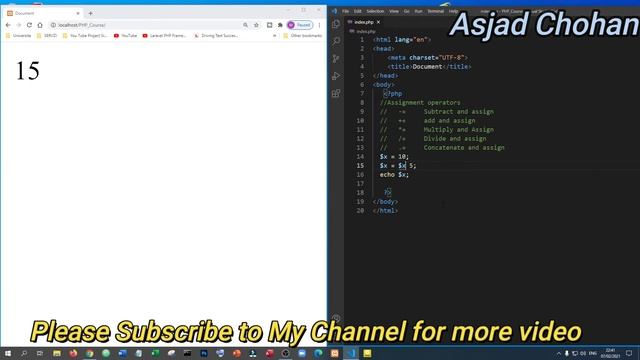
Task: Show hidden system tray icons
Action: pos(558,353)
